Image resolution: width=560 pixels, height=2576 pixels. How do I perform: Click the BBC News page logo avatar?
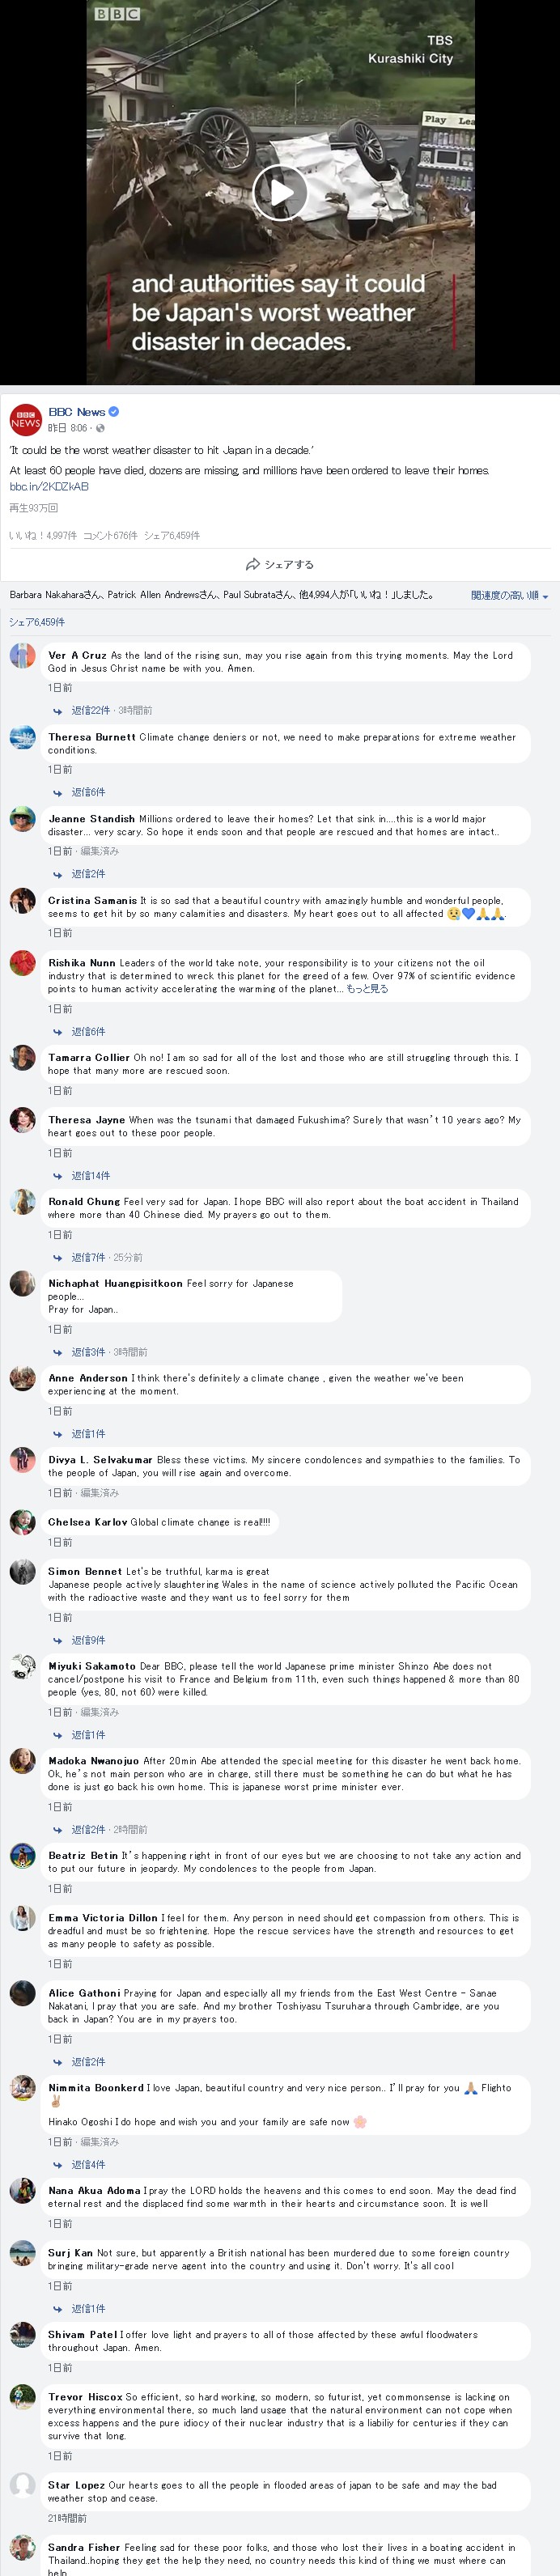coord(25,419)
